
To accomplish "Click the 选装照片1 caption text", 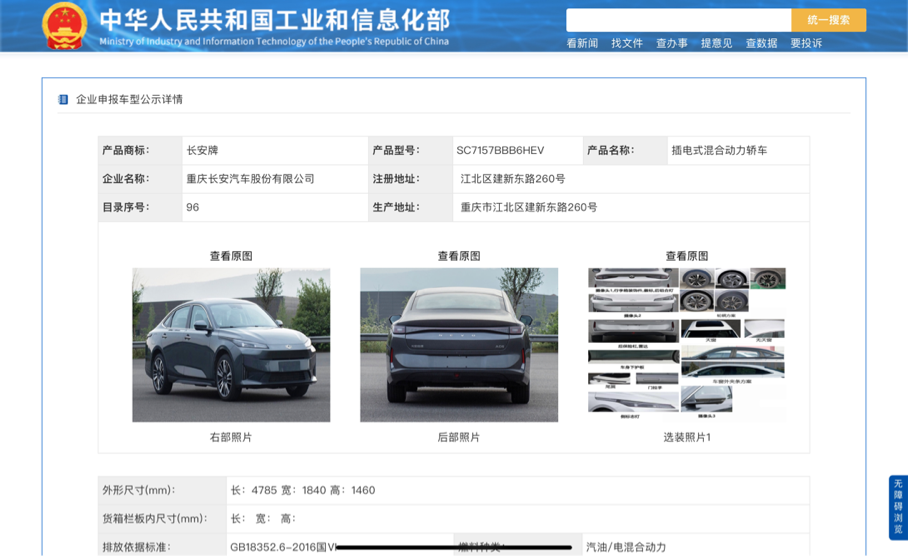I will [687, 437].
